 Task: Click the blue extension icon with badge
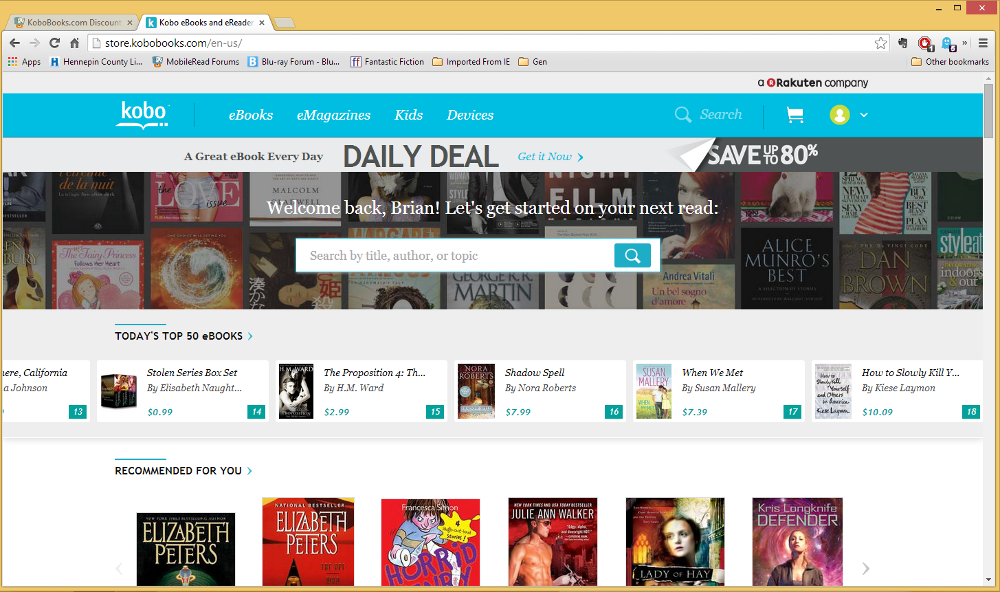click(x=949, y=43)
